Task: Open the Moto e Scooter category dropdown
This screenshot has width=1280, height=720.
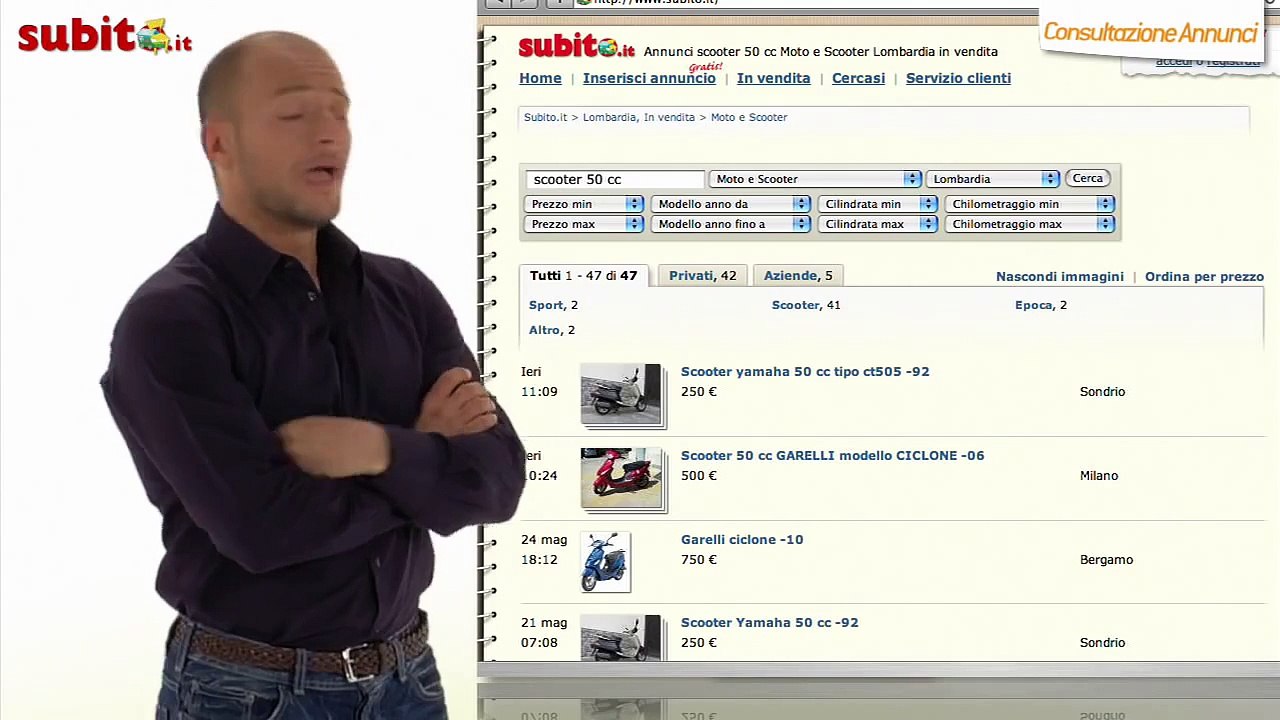Action: (x=814, y=179)
